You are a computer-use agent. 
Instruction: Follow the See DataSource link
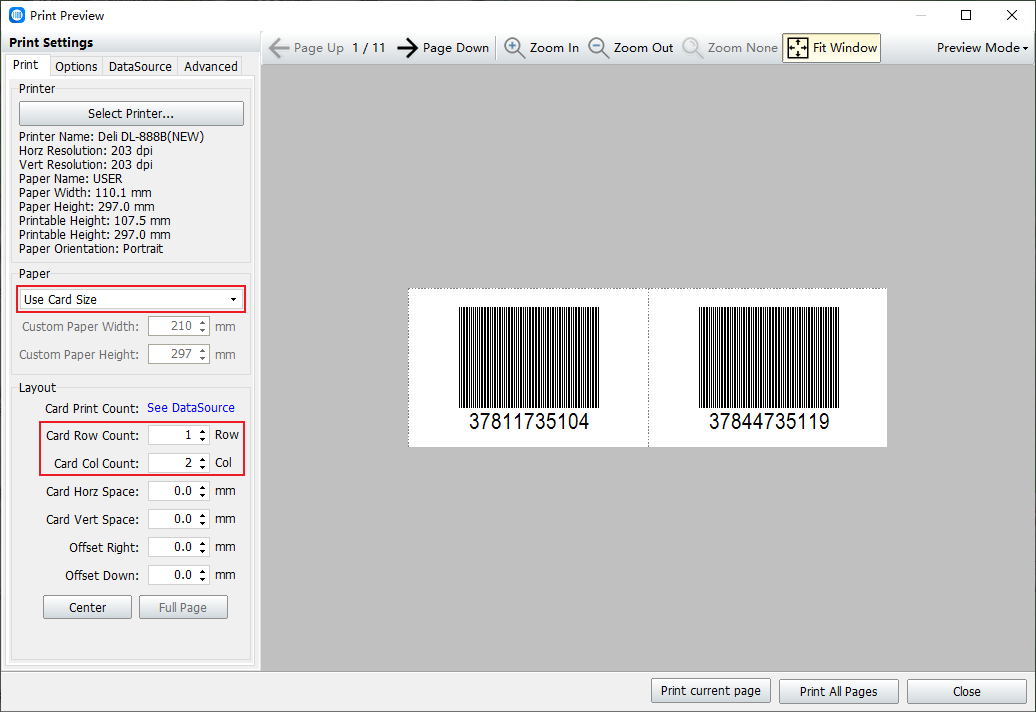[x=191, y=408]
